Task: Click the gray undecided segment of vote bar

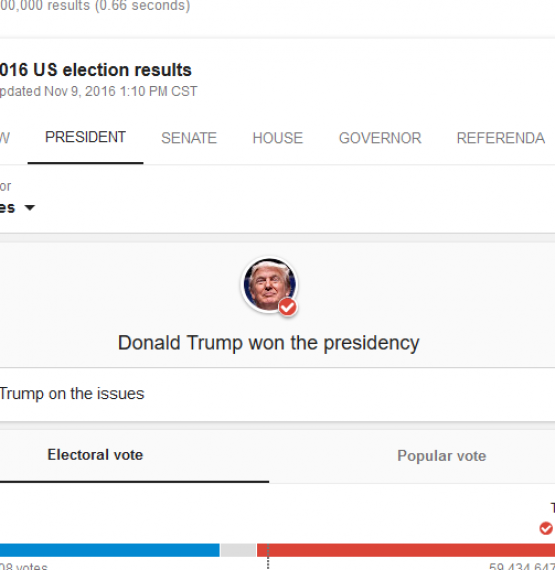Action: [238, 550]
